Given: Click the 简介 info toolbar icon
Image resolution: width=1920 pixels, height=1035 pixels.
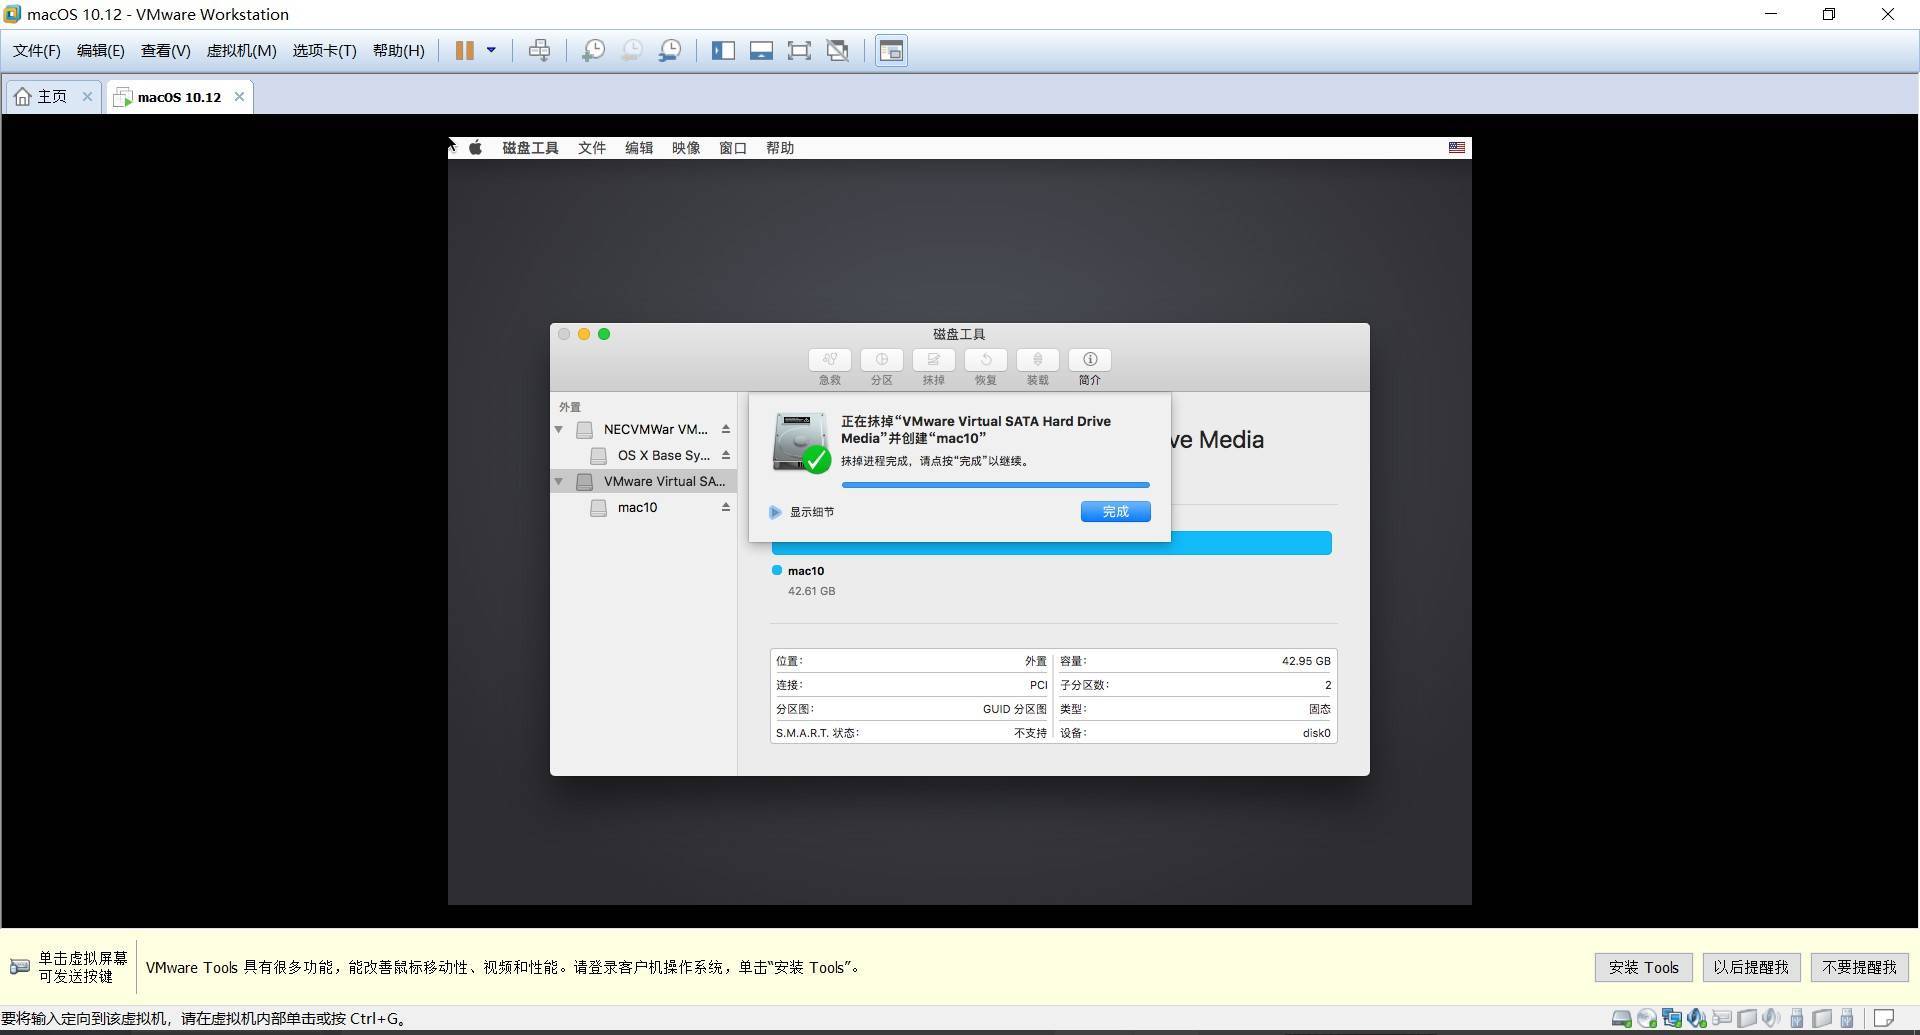Looking at the screenshot, I should pos(1090,359).
